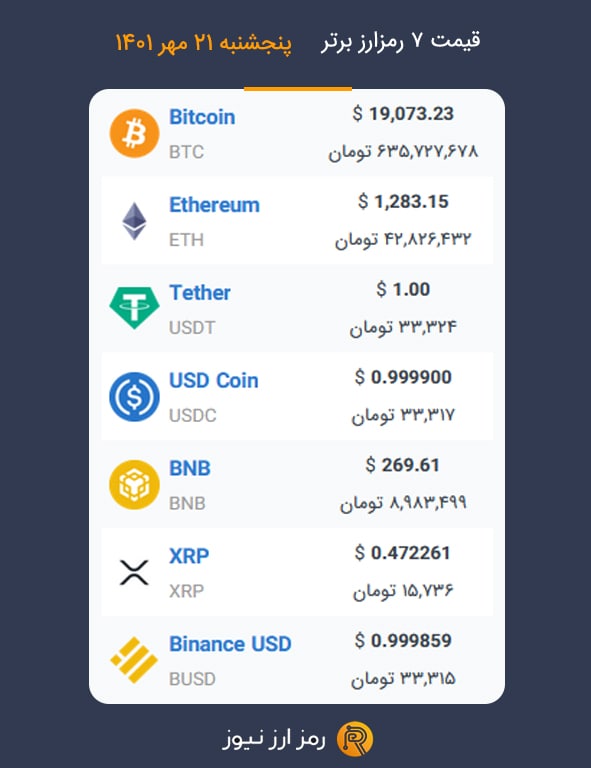
Task: Open the Tether name link
Action: 200,292
